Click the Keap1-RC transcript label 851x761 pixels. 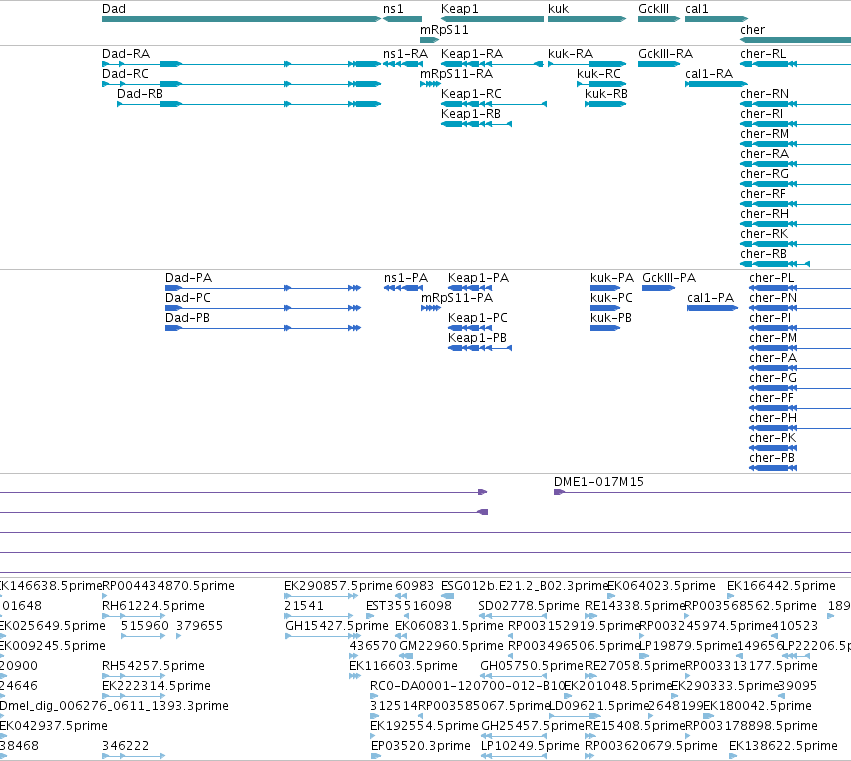click(x=471, y=94)
